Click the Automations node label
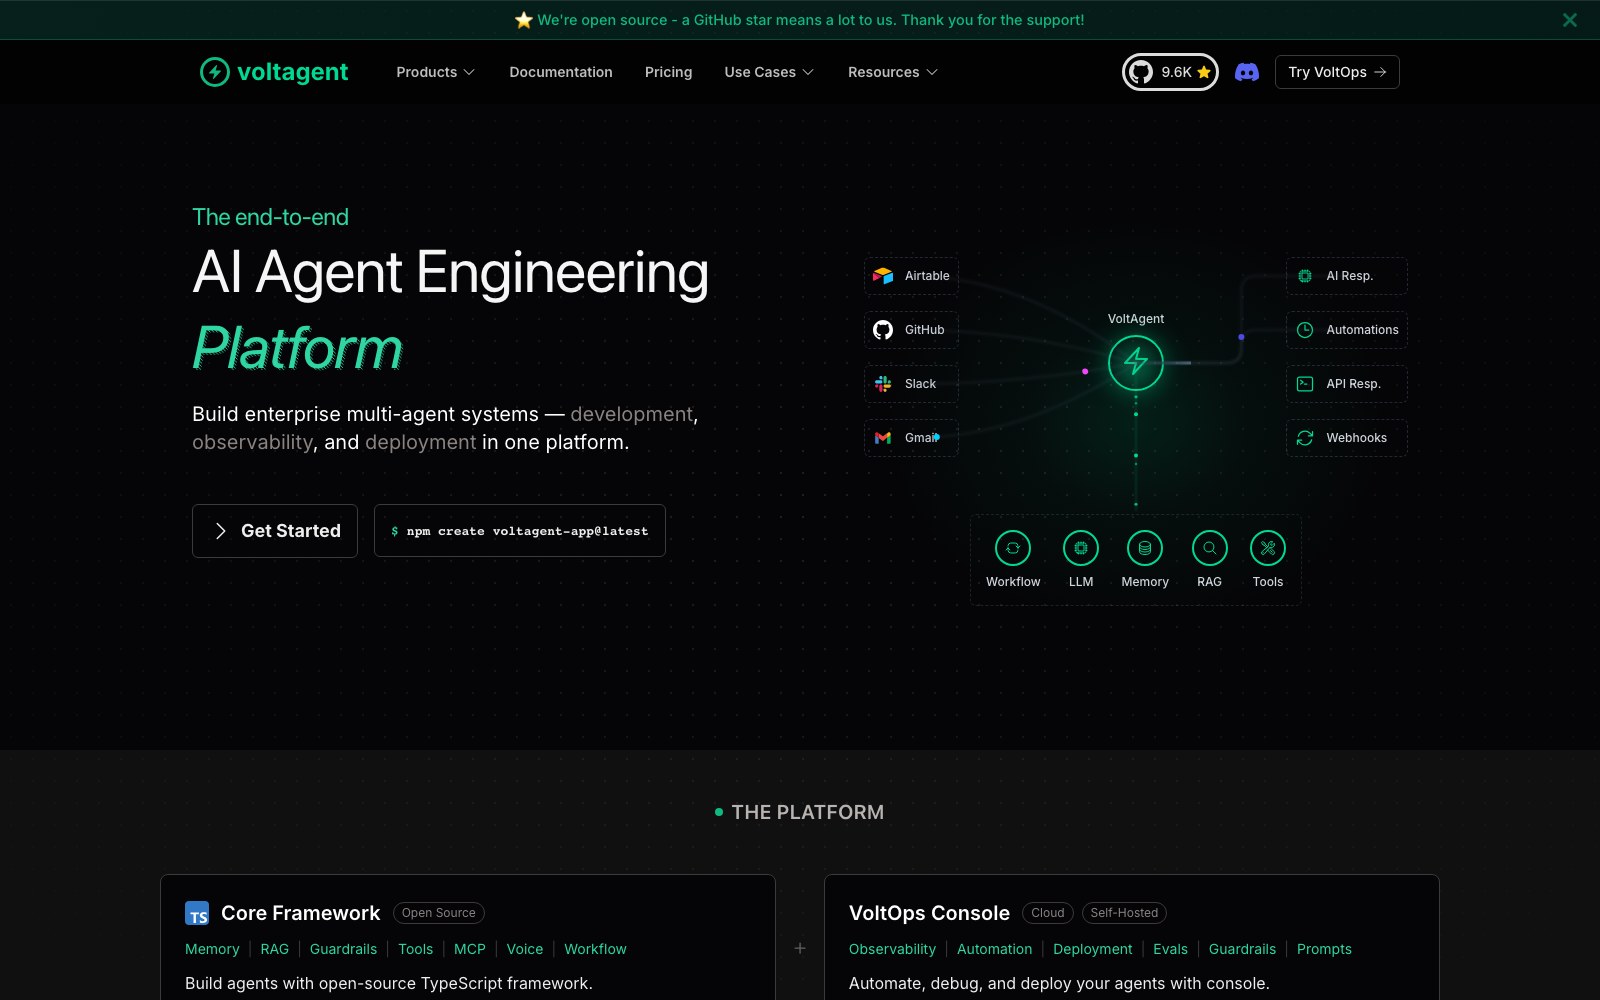1600x1000 pixels. pyautogui.click(x=1362, y=330)
